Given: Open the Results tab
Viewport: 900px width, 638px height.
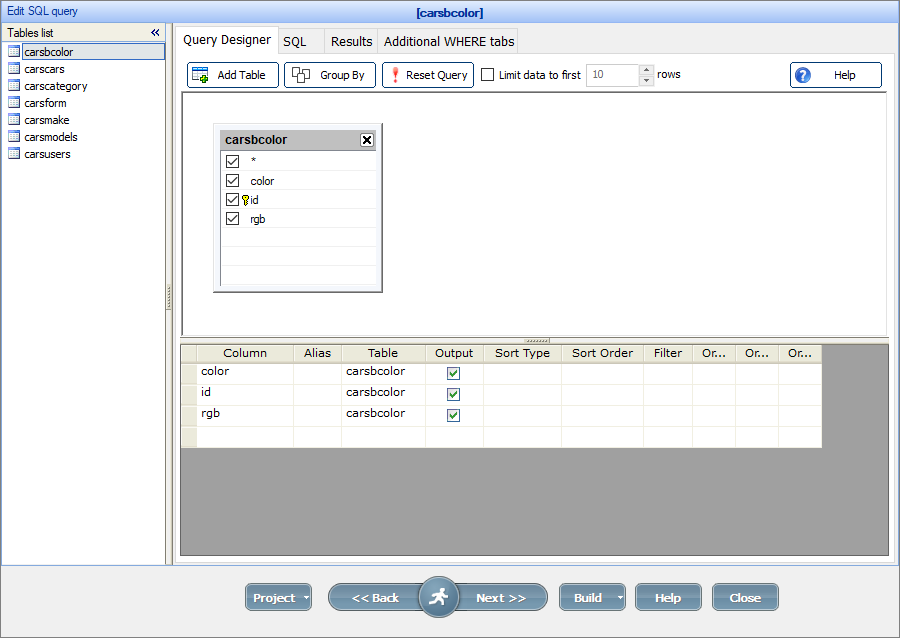Looking at the screenshot, I should click(351, 41).
